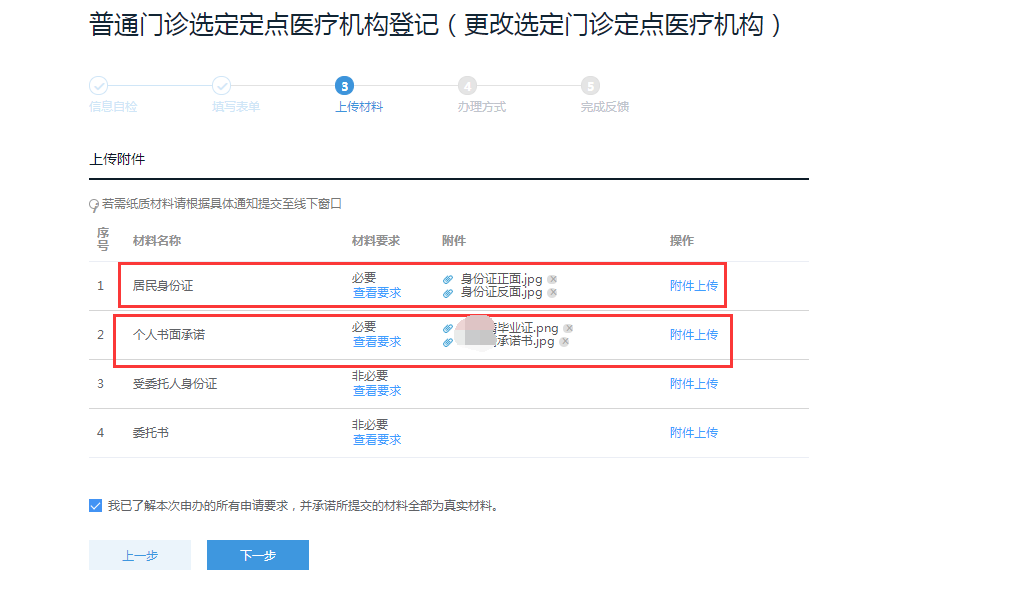1022x589 pixels.
Task: Click the 材料名称 column header
Action: (156, 240)
